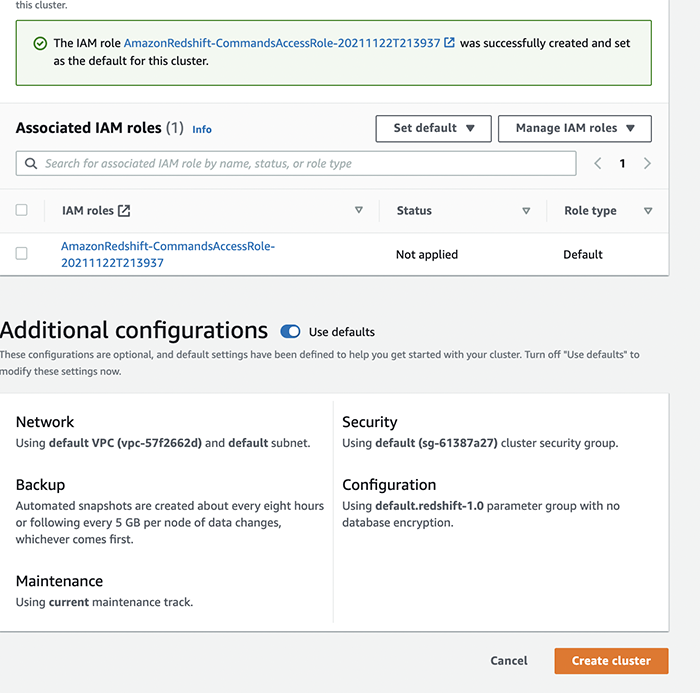700x693 pixels.
Task: Click the green success checkmark icon
Action: 40,44
